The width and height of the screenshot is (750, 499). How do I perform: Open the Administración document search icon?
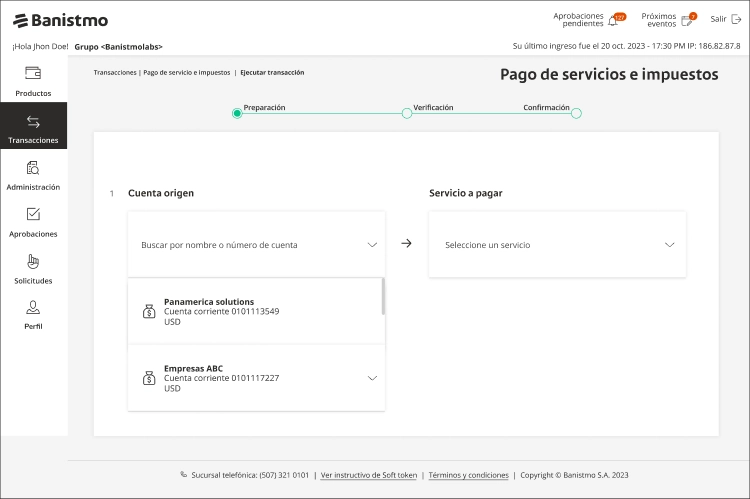click(x=33, y=168)
